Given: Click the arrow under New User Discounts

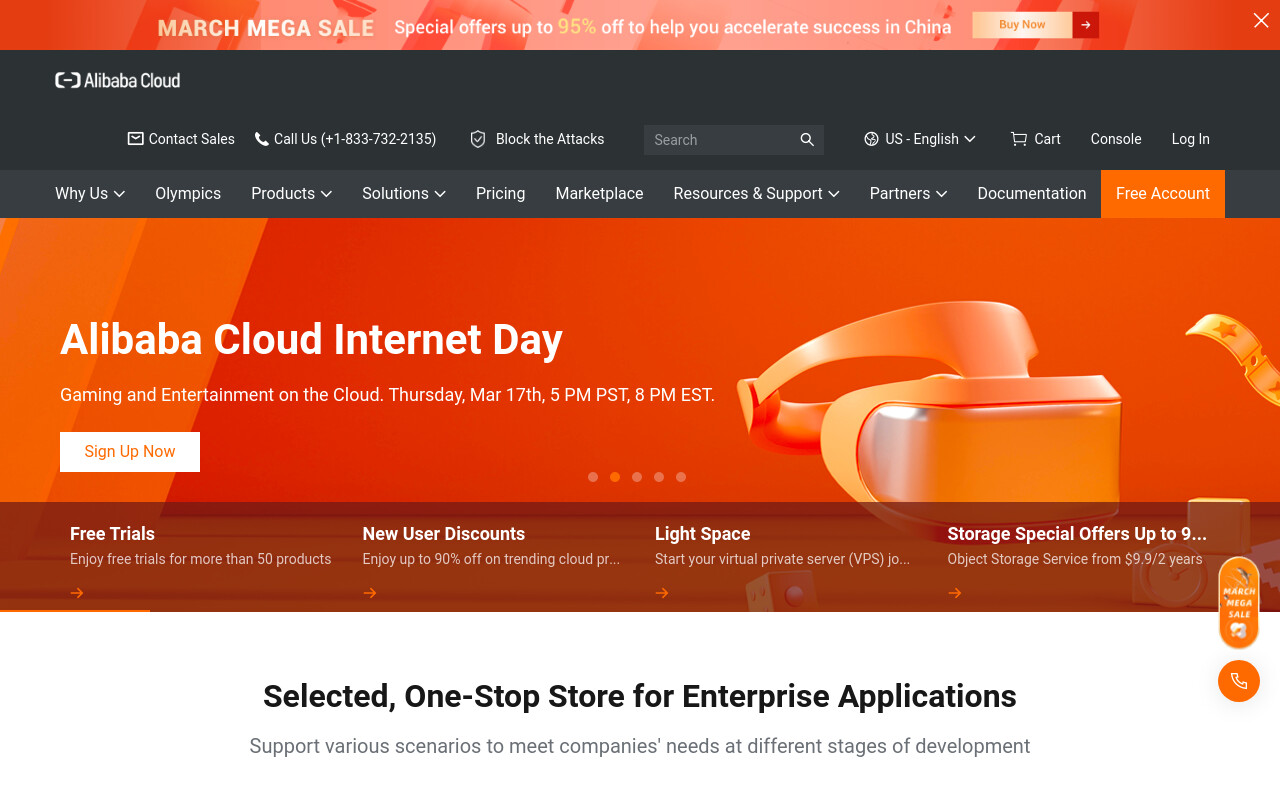Looking at the screenshot, I should click(x=370, y=593).
